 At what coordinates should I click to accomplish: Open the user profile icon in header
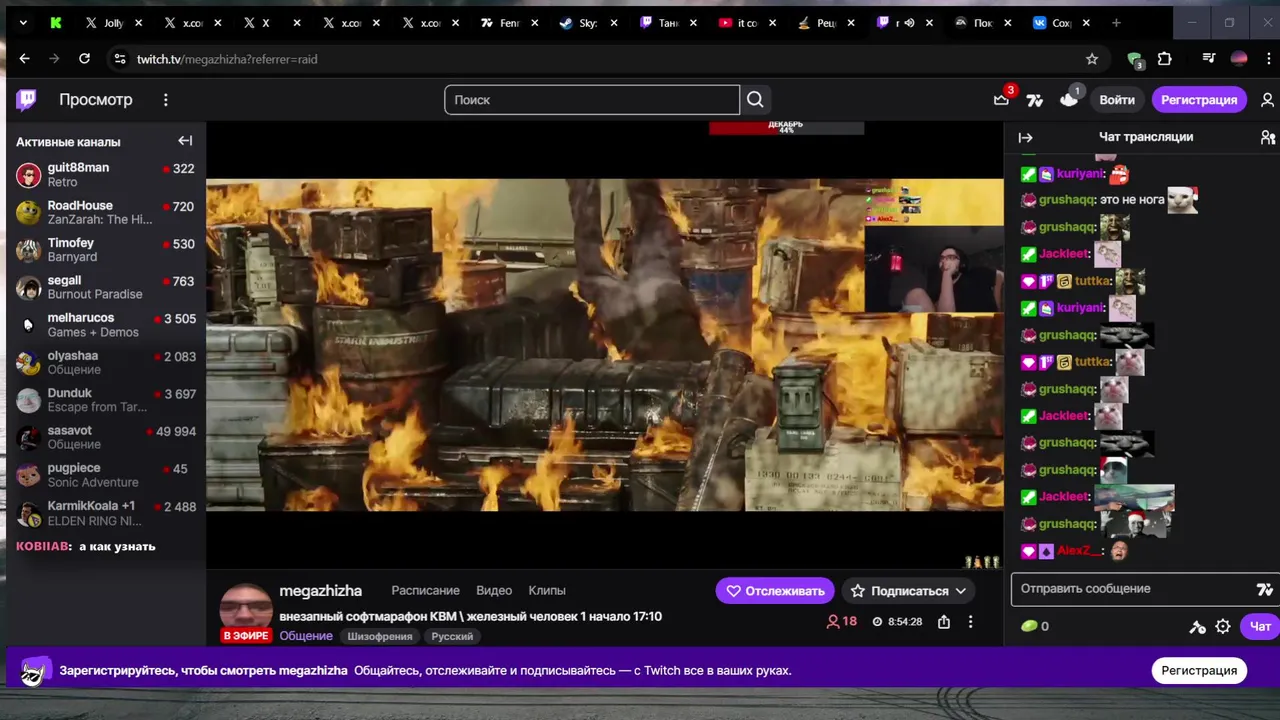coord(1267,100)
